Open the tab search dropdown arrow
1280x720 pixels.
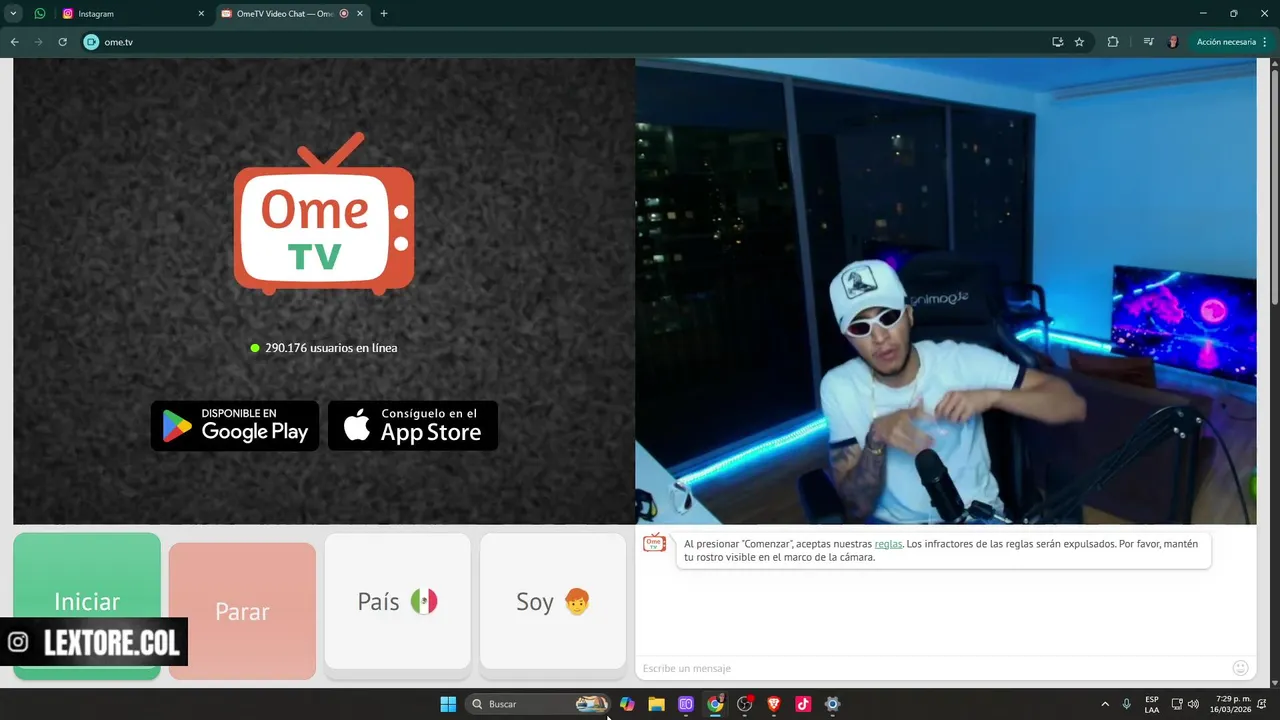point(14,14)
